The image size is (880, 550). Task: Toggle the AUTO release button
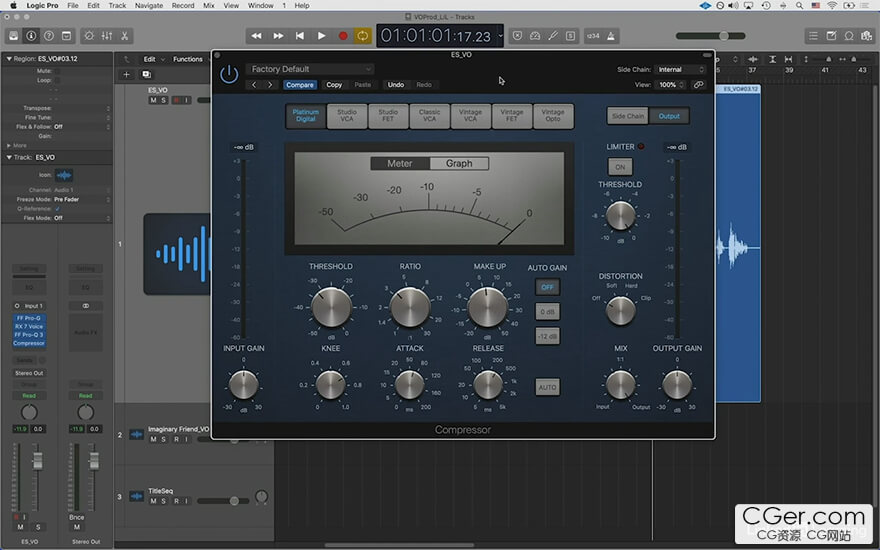[547, 387]
